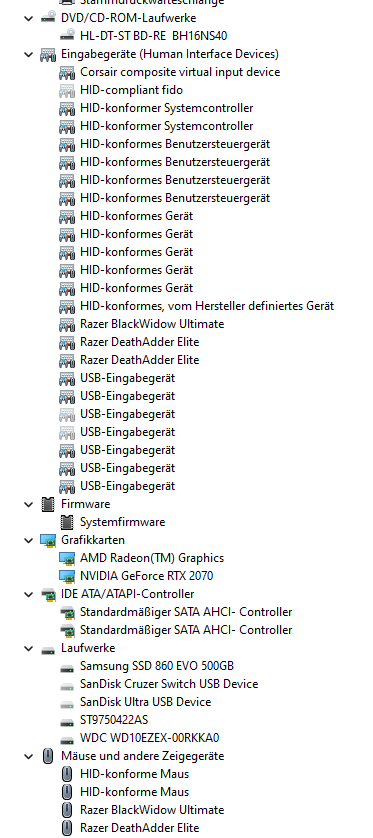The height and width of the screenshot is (838, 373).
Task: Click the chip icon beside Systemfirmware
Action: click(67, 522)
